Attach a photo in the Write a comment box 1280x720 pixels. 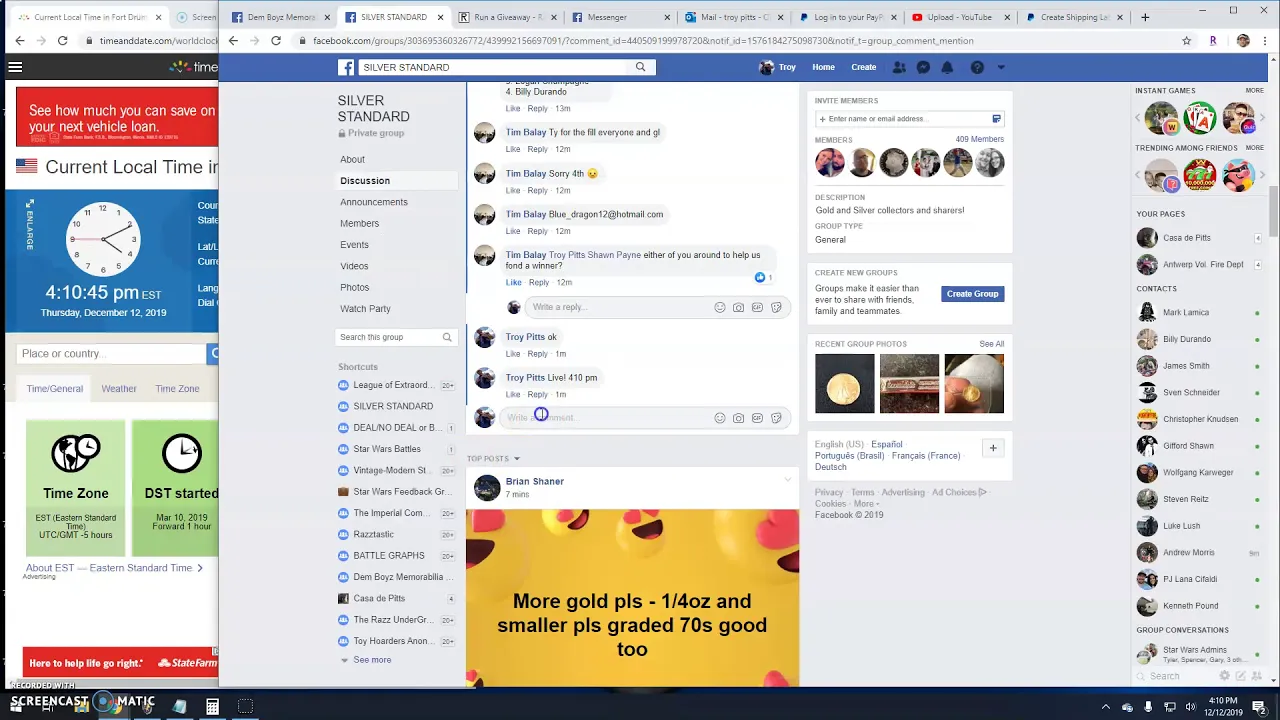738,418
